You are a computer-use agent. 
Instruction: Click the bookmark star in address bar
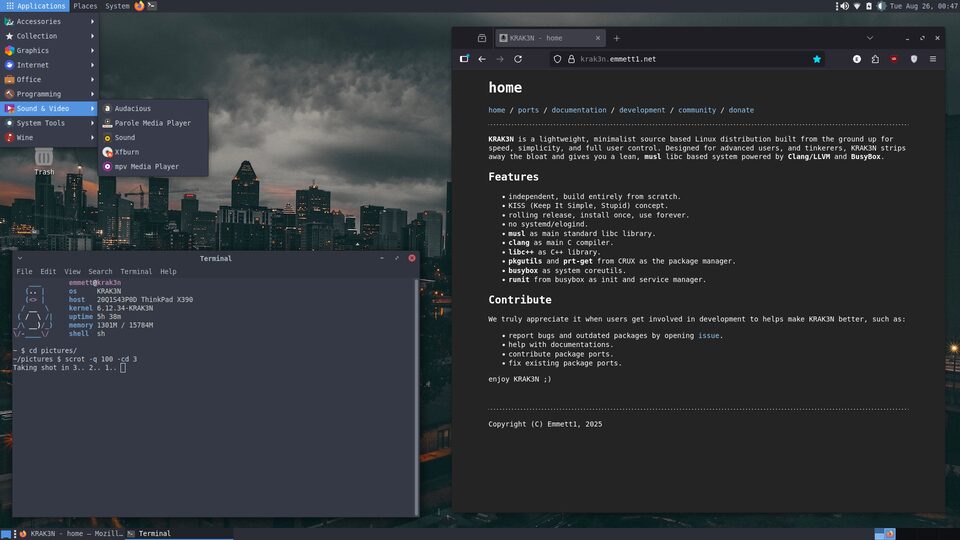point(817,59)
